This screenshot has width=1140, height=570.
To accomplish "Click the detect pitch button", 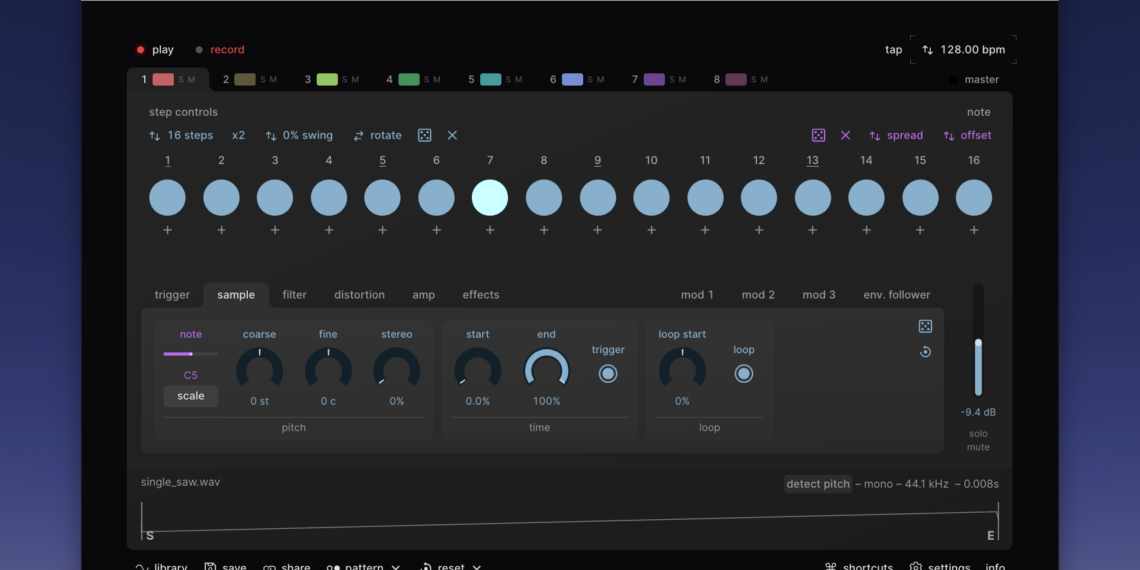I will [x=818, y=484].
